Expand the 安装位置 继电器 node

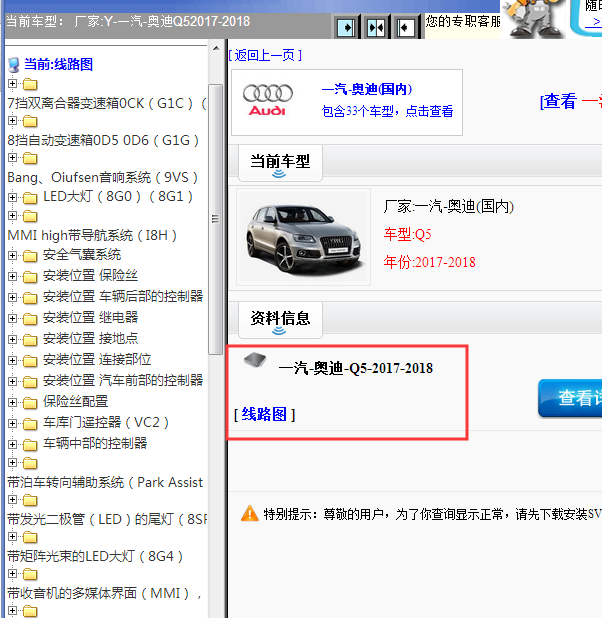click(13, 318)
